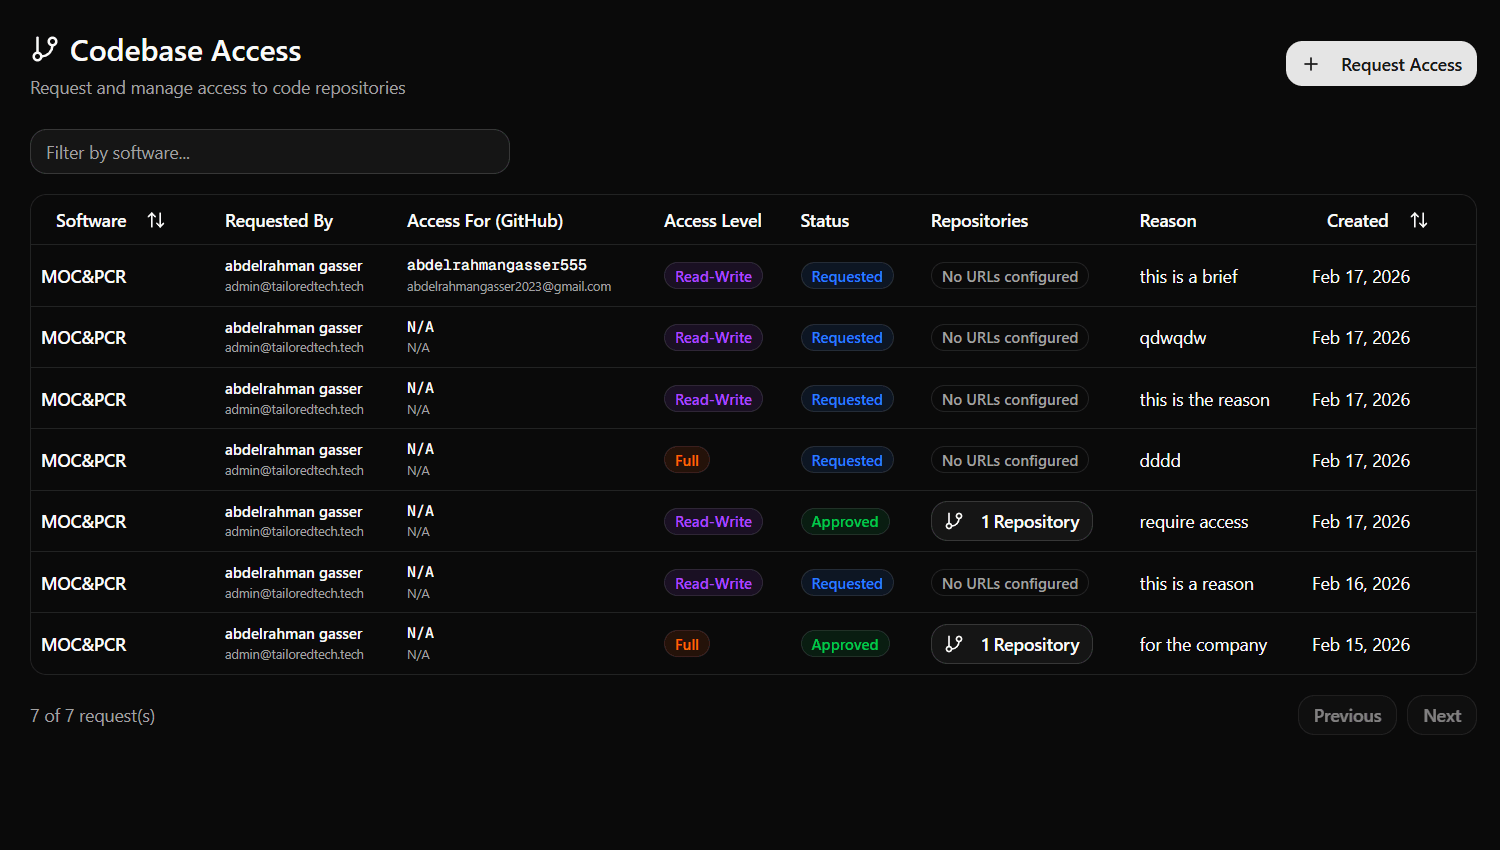Click the Request Access button
Screen dimensions: 1500x850
(1381, 63)
